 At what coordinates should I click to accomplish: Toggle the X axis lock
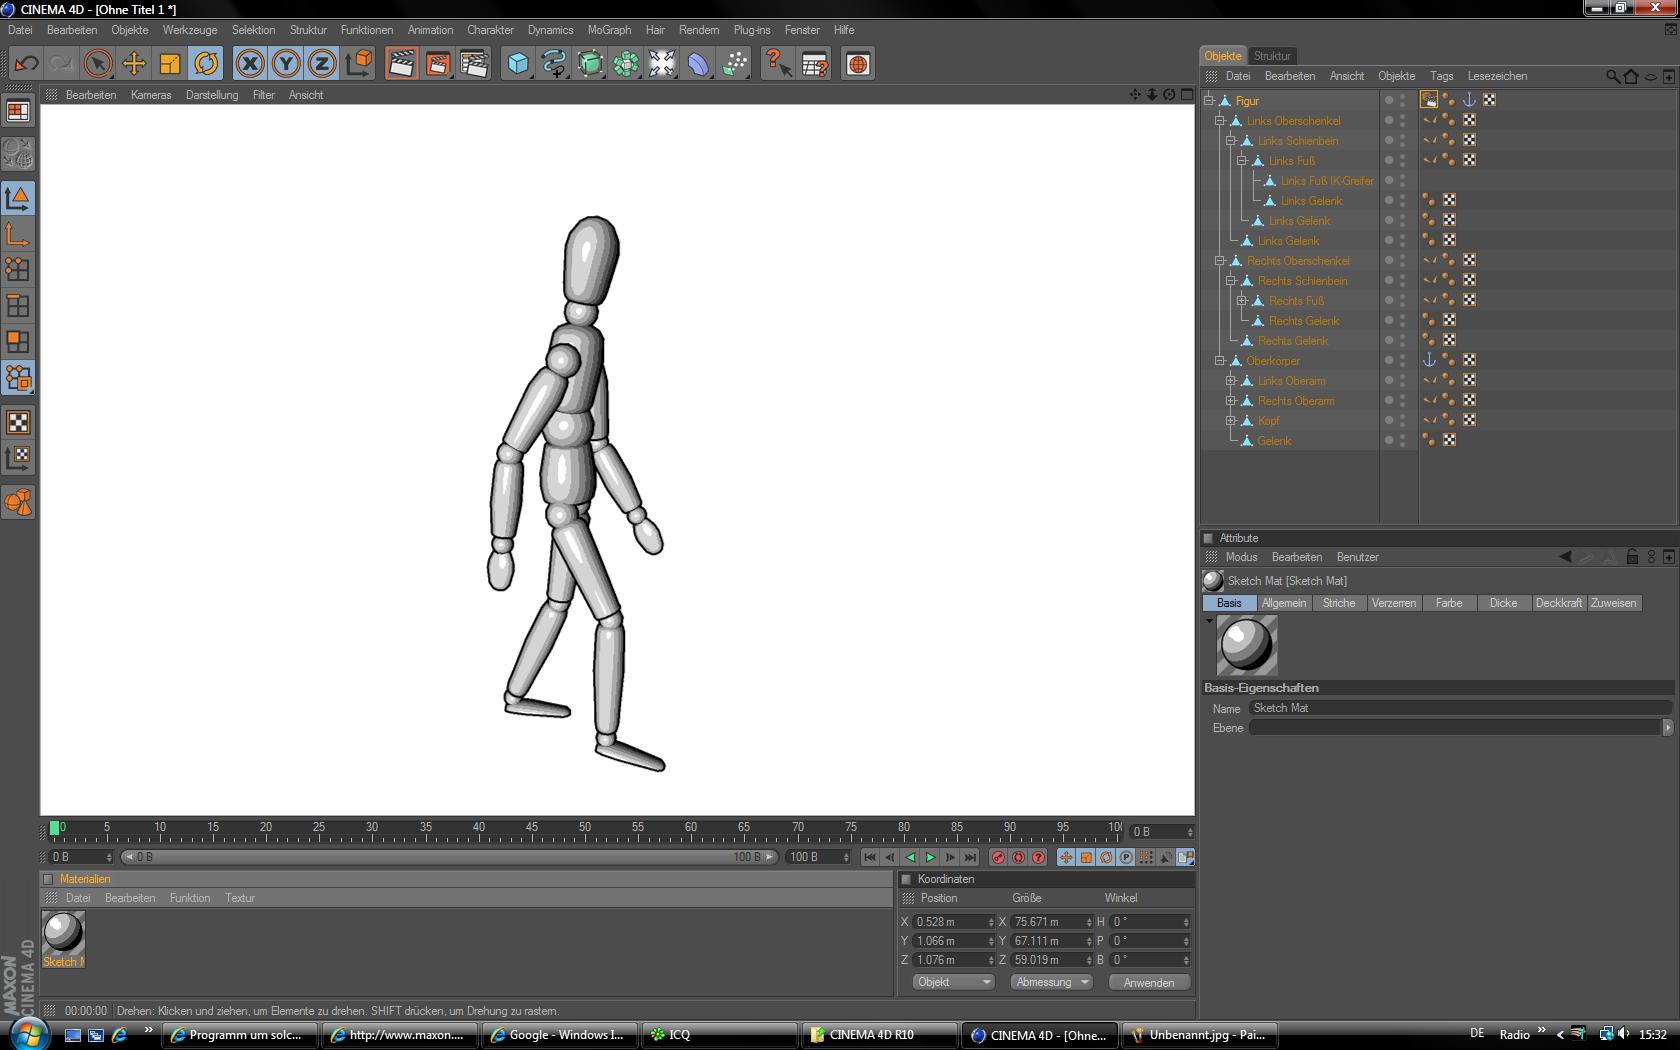[250, 64]
